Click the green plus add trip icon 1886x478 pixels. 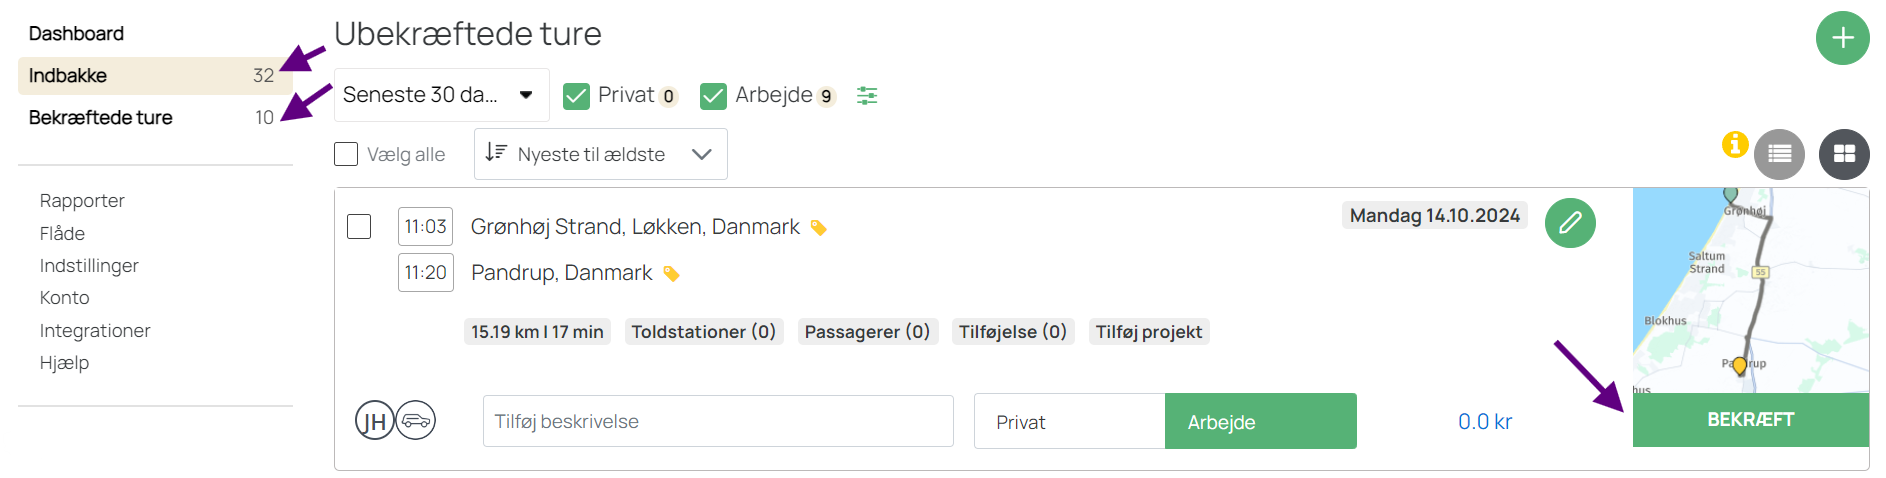coord(1842,38)
